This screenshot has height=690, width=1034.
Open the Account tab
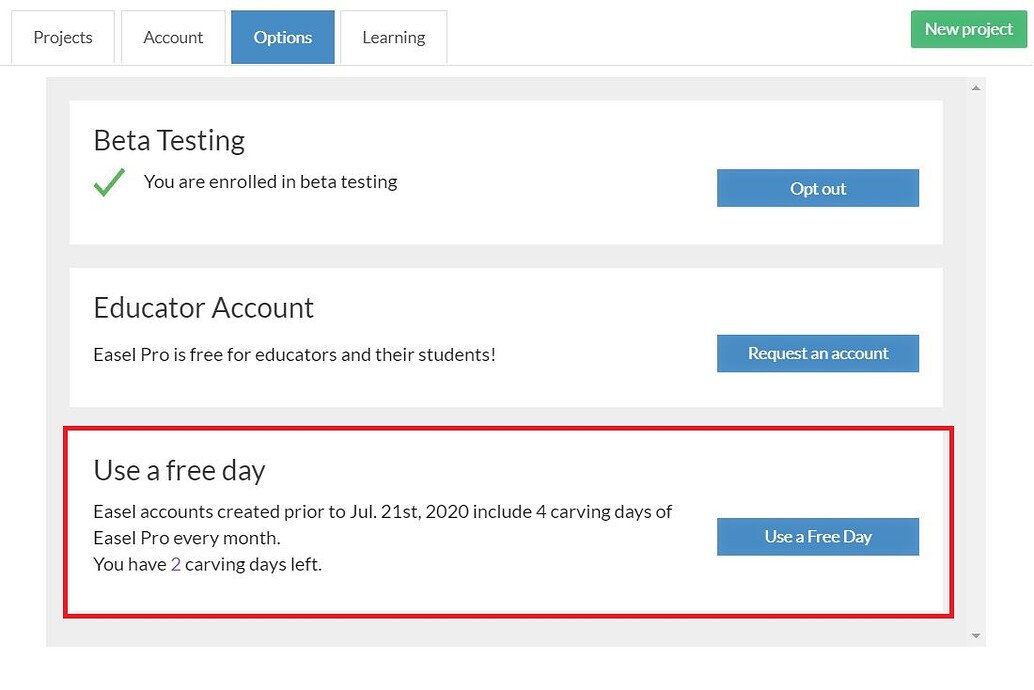tap(172, 37)
